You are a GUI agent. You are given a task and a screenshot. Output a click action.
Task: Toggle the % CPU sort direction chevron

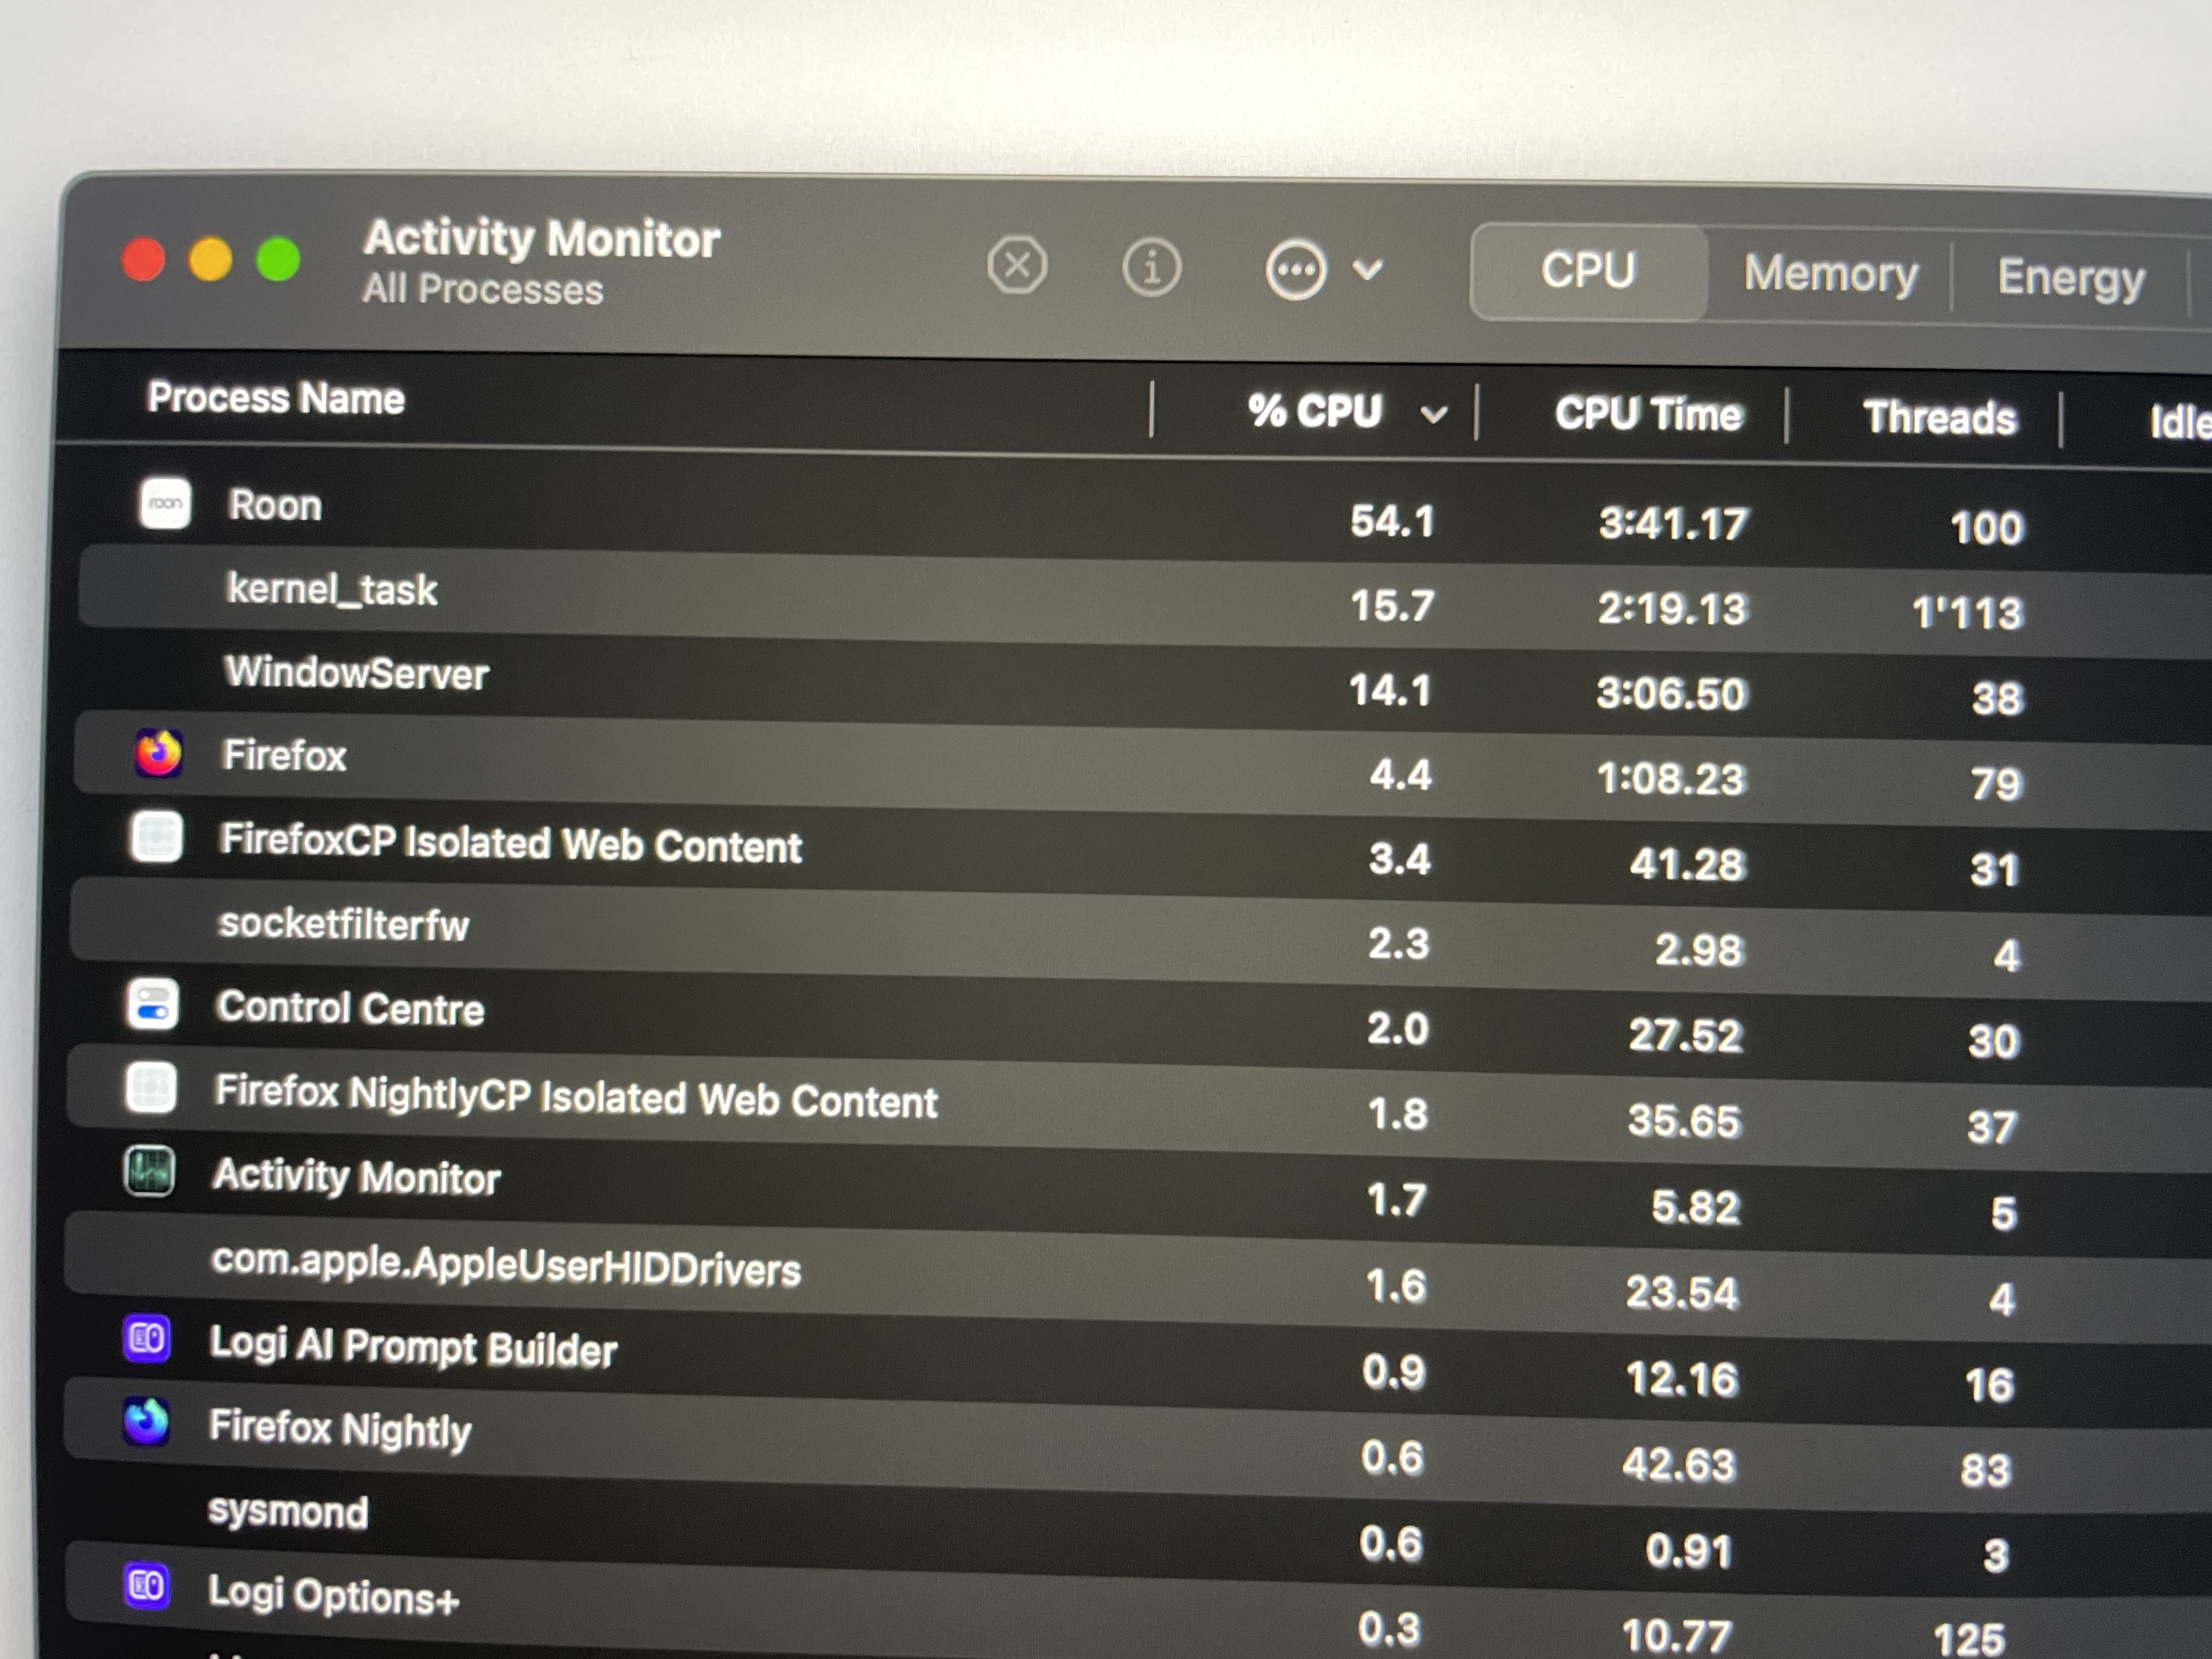1434,414
